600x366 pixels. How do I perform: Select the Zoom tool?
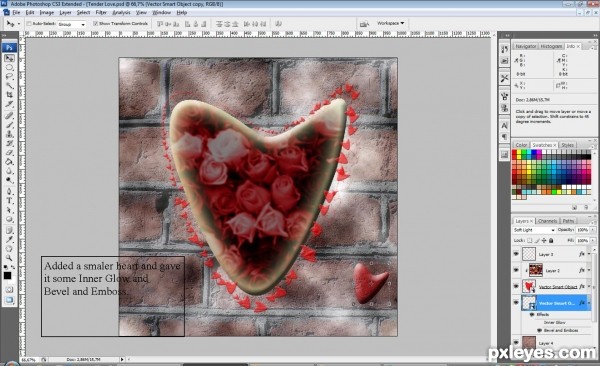click(x=9, y=258)
